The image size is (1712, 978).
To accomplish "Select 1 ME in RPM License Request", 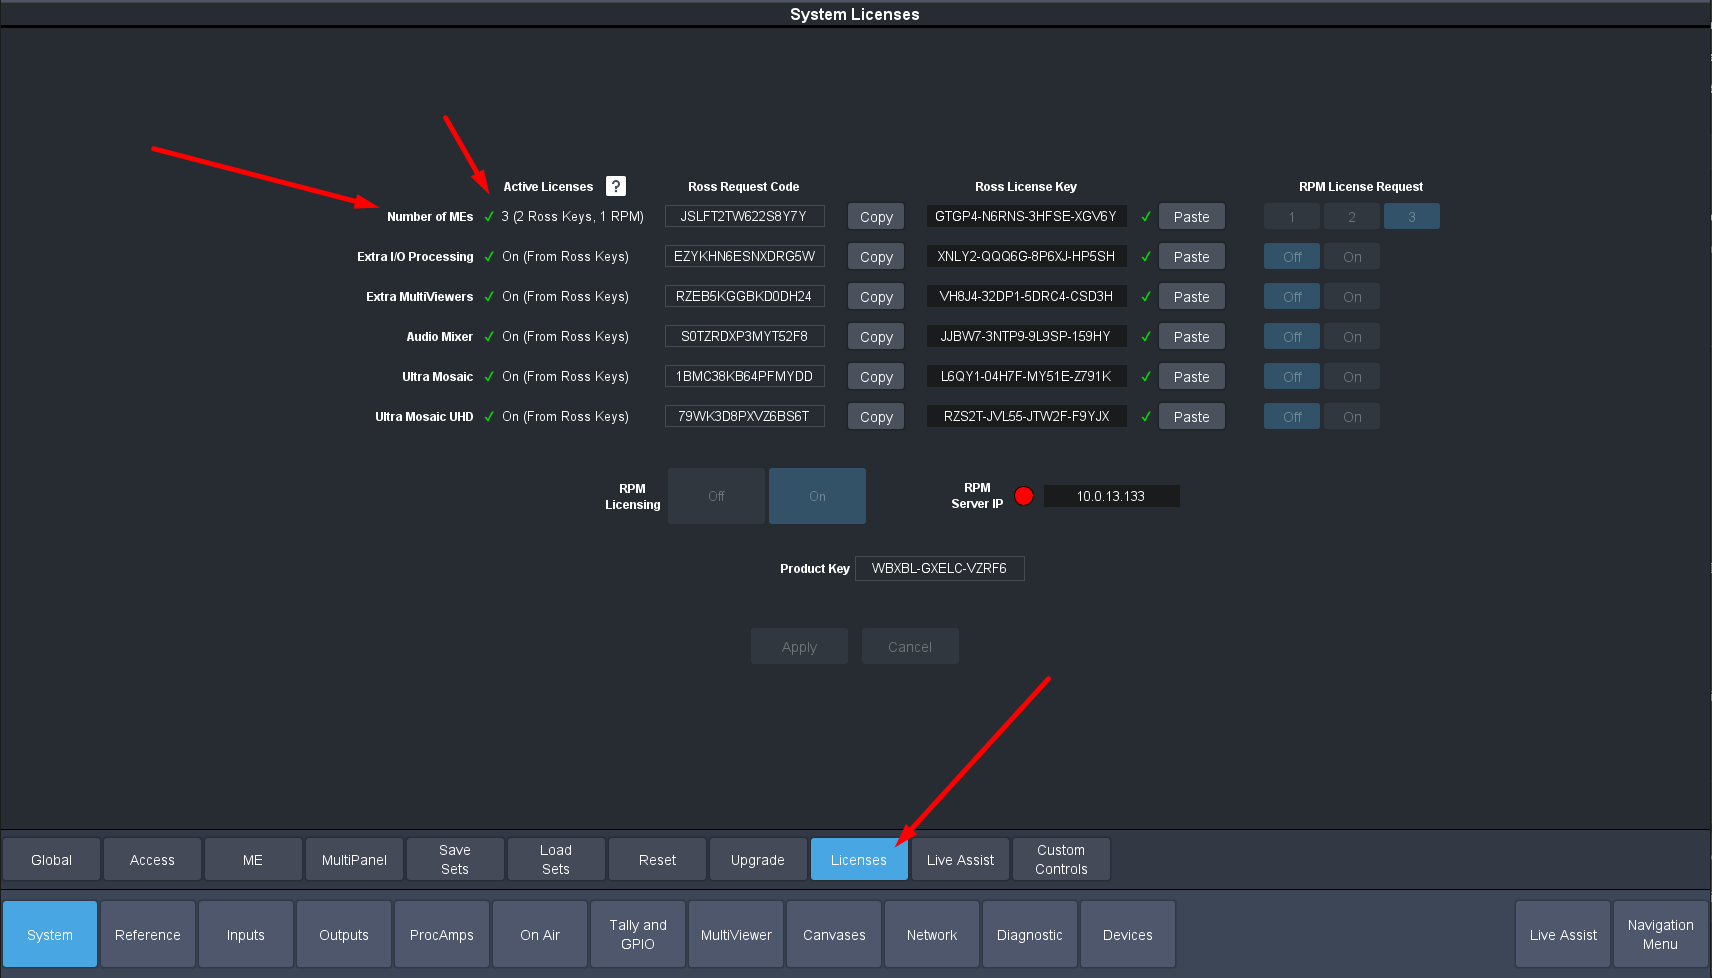I will tap(1292, 216).
